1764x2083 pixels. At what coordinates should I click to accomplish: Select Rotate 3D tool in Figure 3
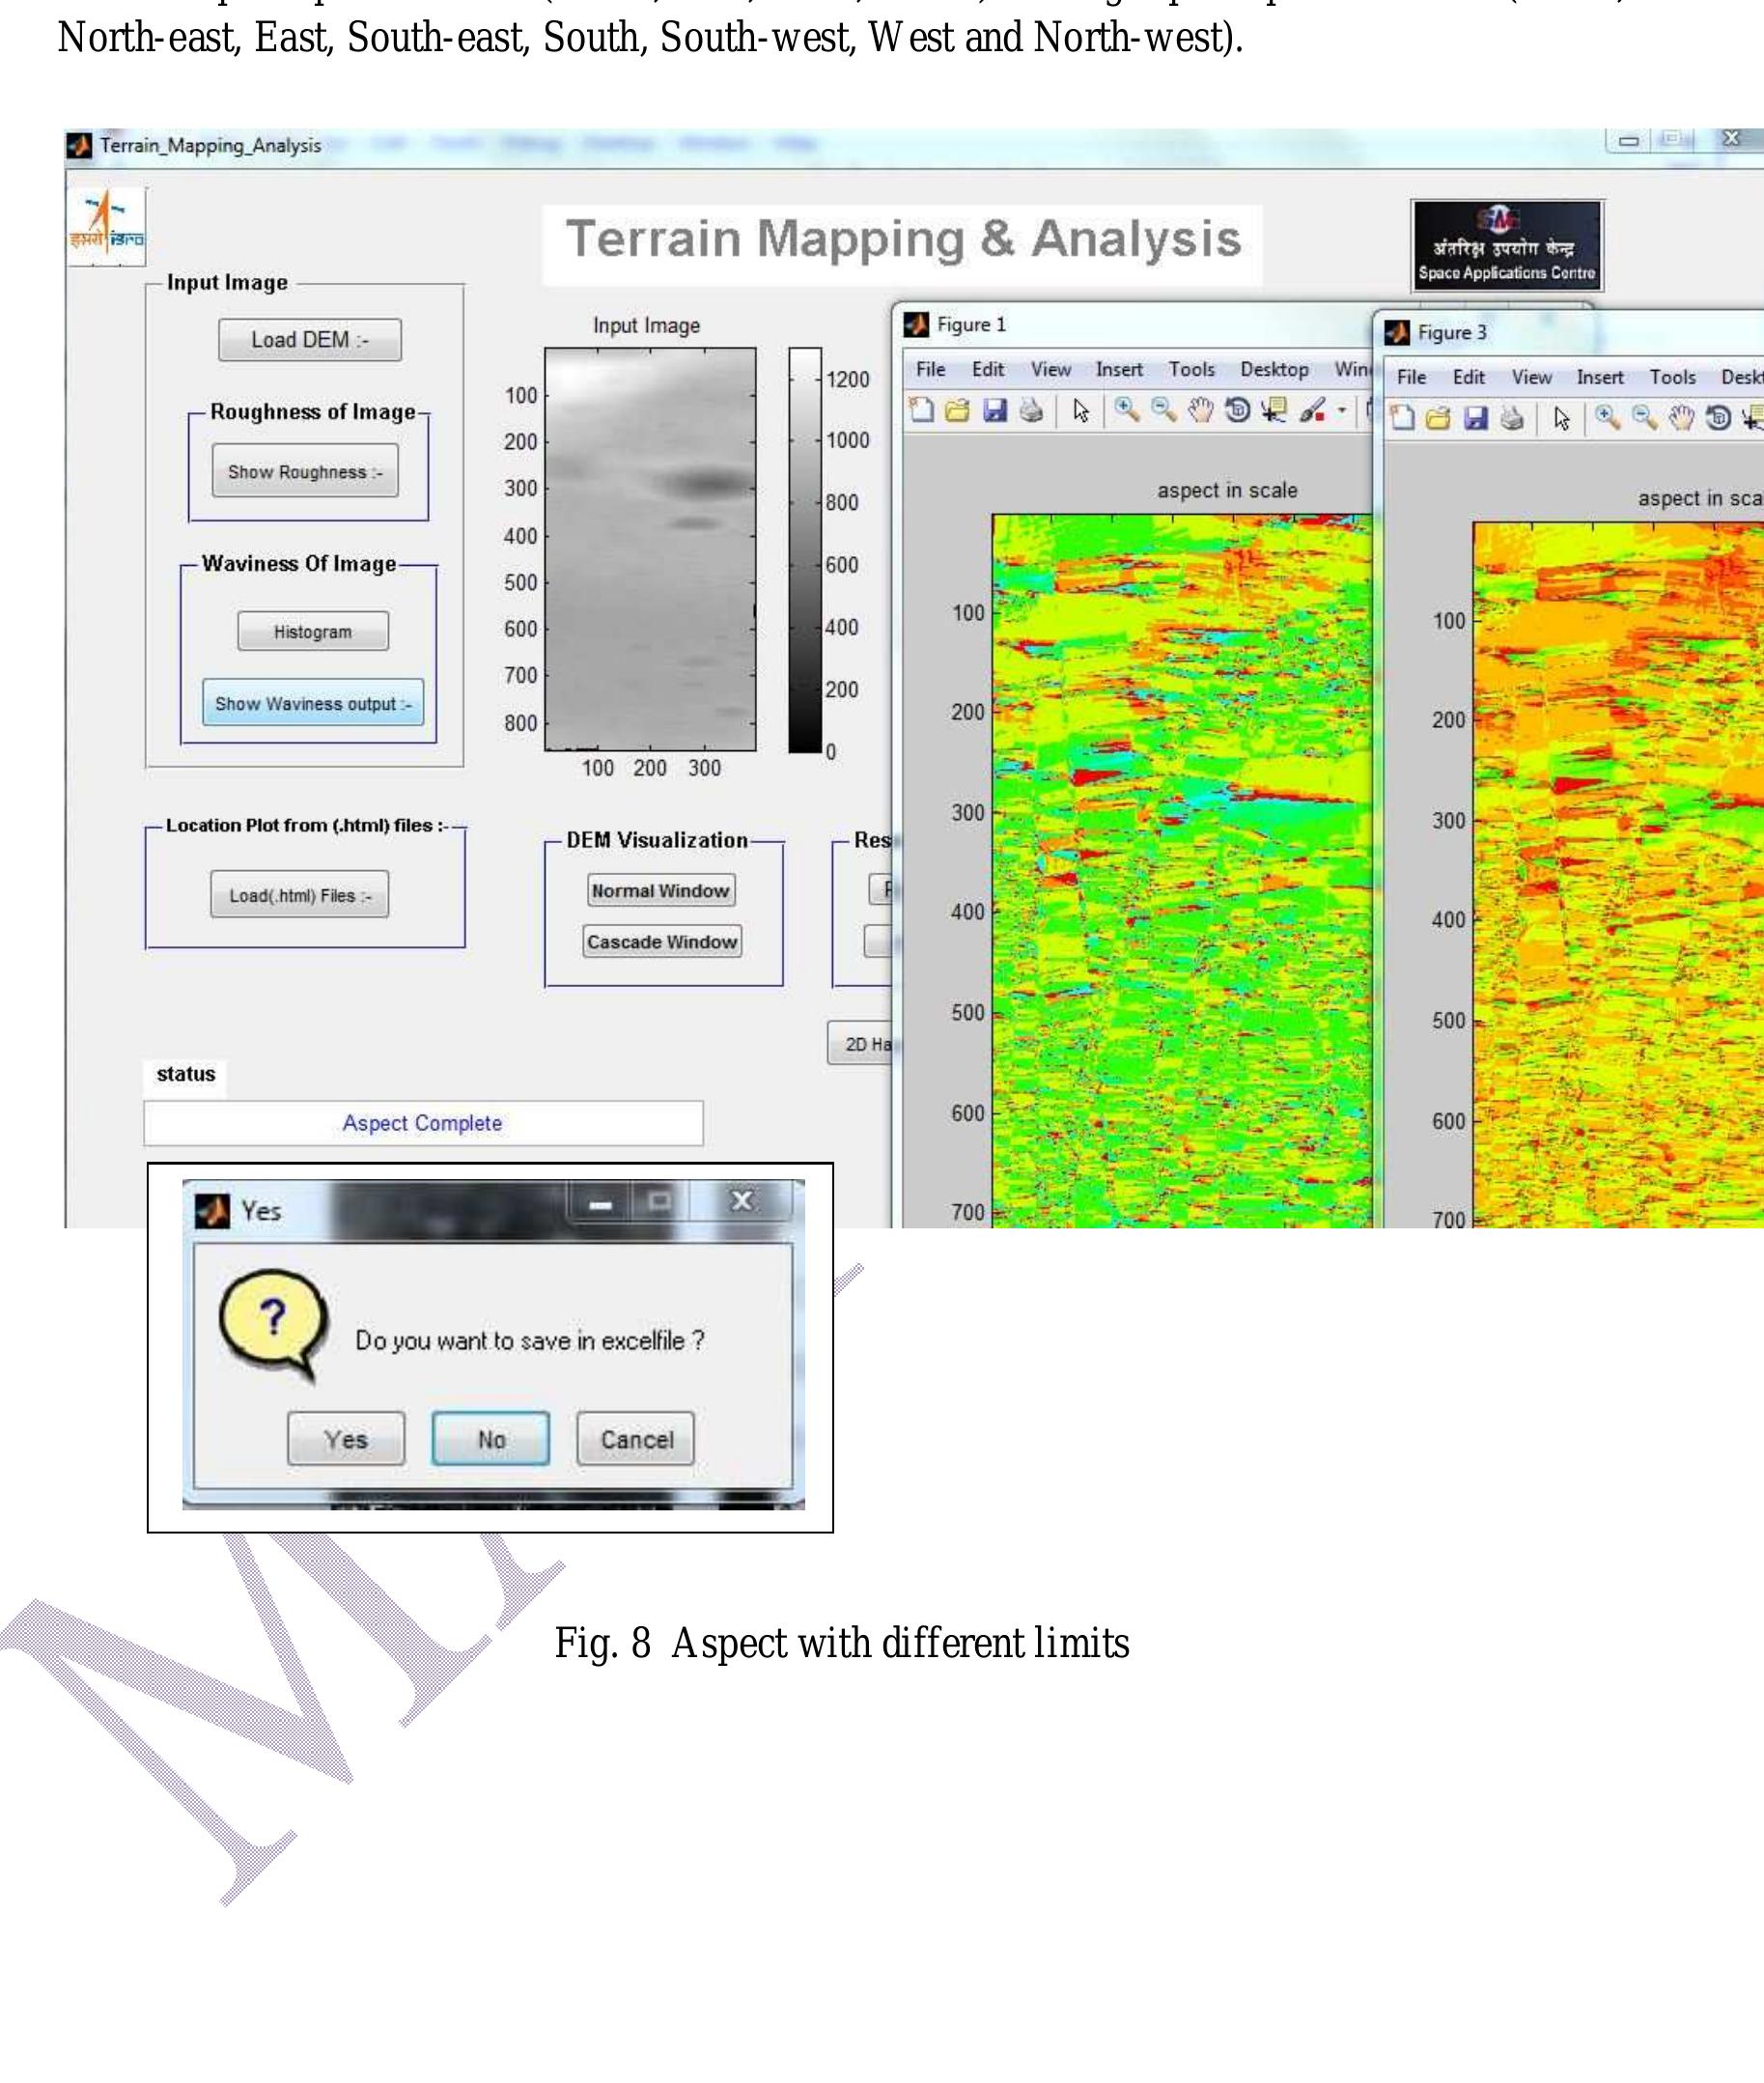coord(1718,418)
